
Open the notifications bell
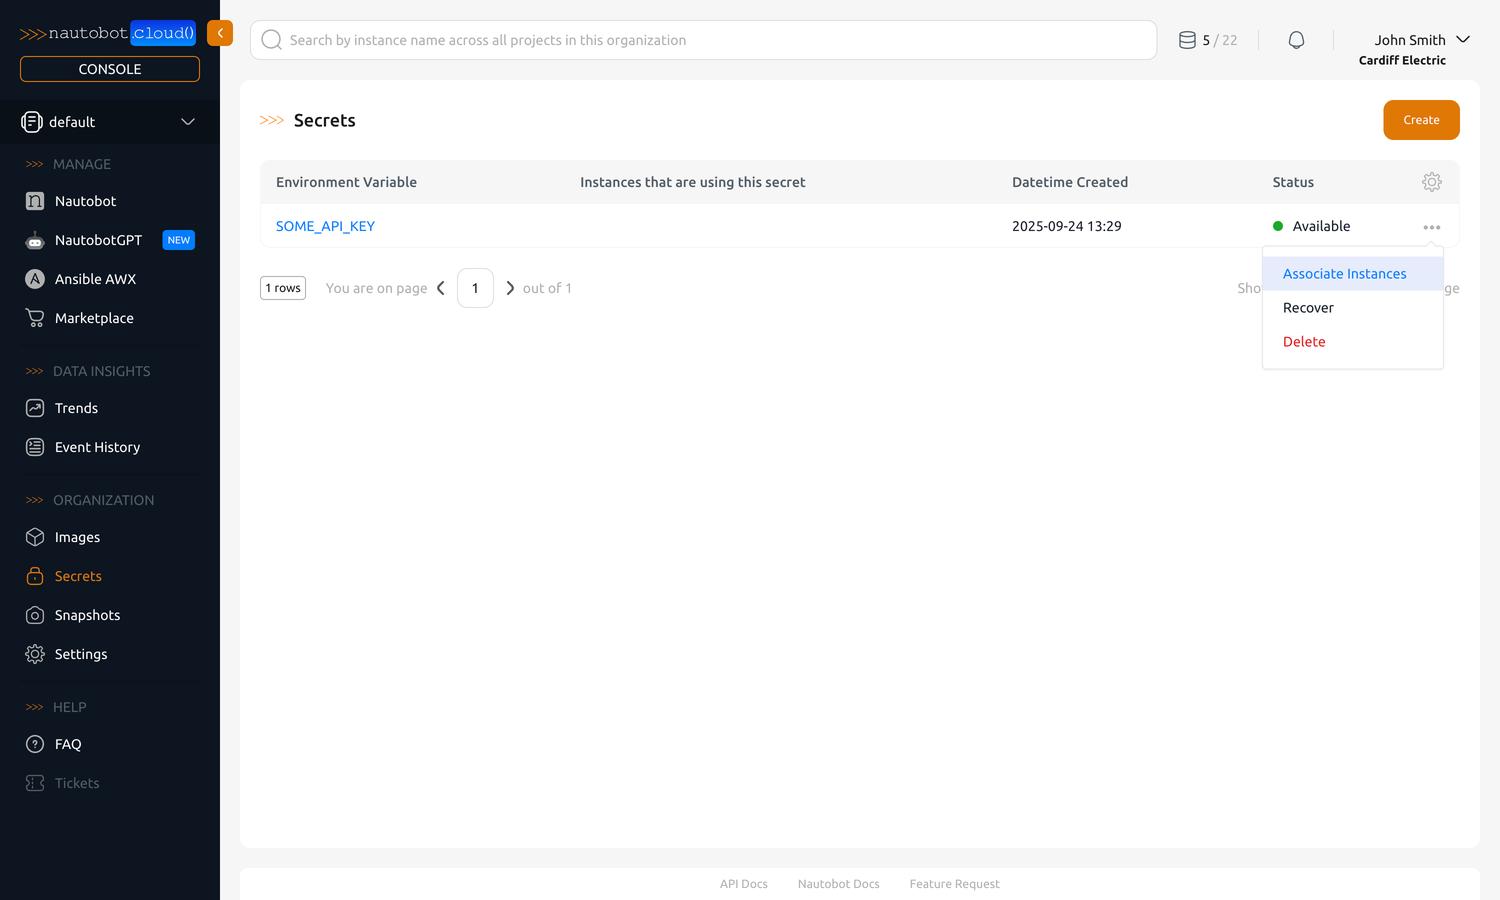point(1296,39)
